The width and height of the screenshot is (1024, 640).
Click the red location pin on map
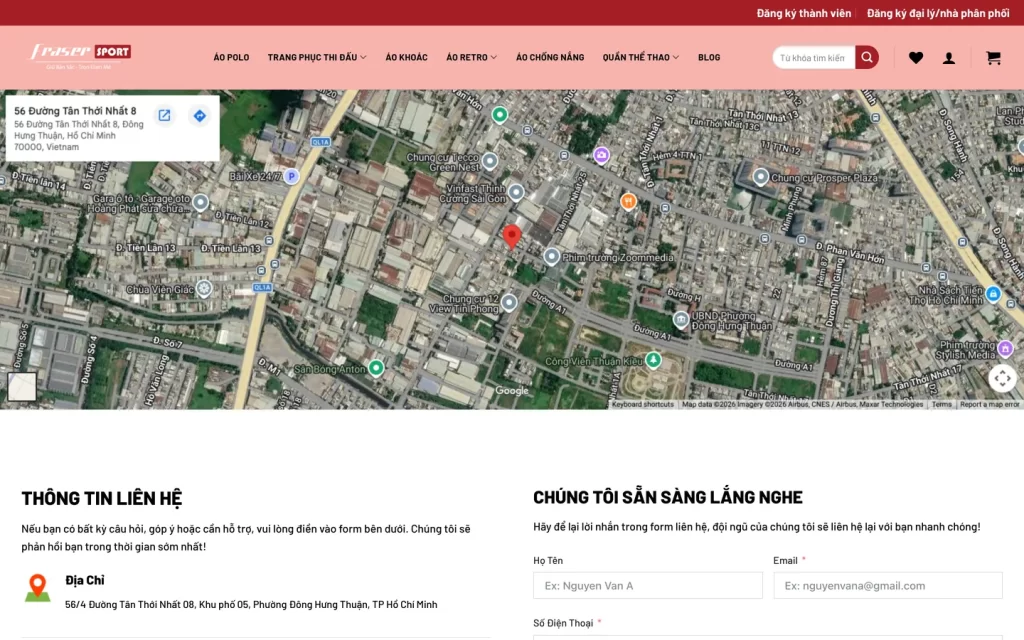(512, 236)
